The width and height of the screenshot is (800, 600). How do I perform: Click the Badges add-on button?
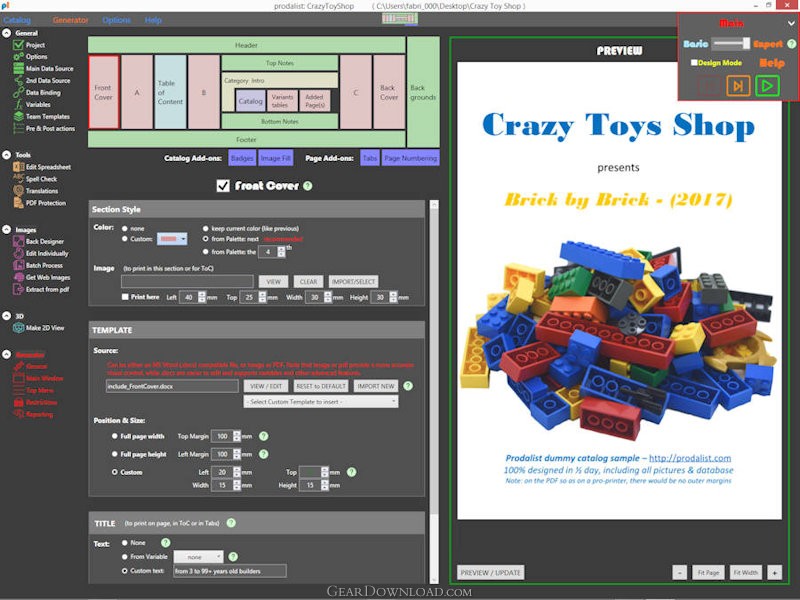pos(242,158)
